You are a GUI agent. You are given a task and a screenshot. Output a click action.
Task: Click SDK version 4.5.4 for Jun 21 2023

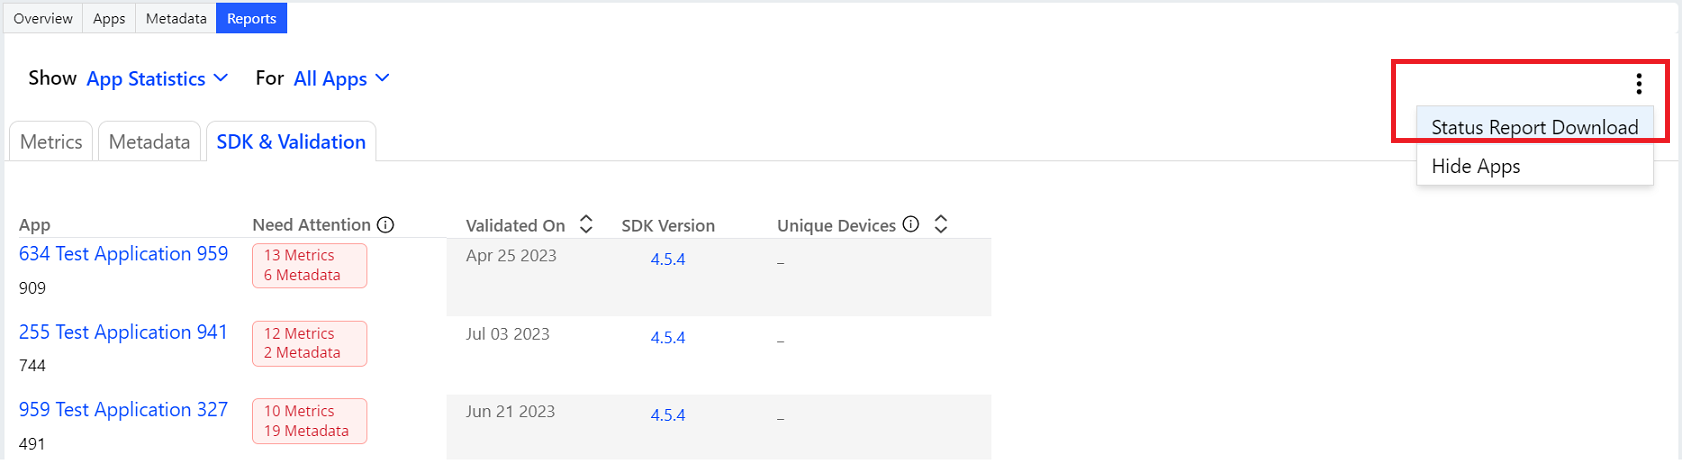[x=668, y=415]
